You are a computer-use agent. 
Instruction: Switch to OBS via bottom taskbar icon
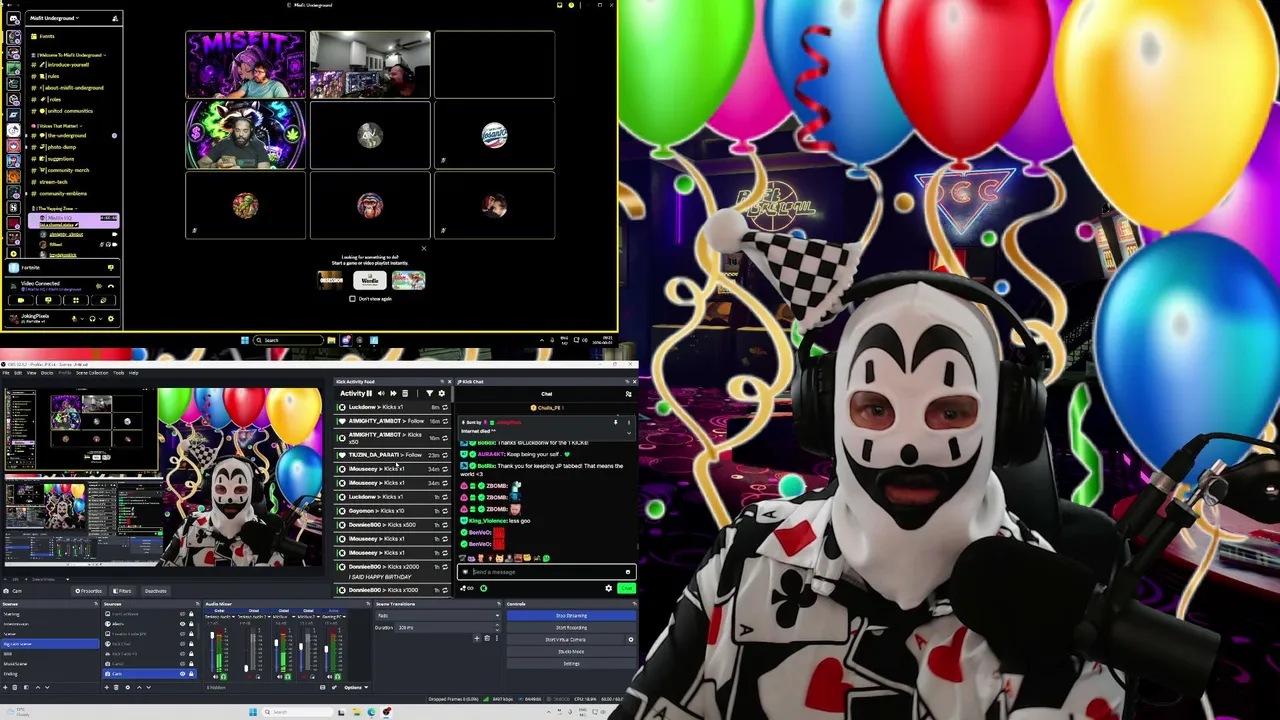tap(386, 712)
